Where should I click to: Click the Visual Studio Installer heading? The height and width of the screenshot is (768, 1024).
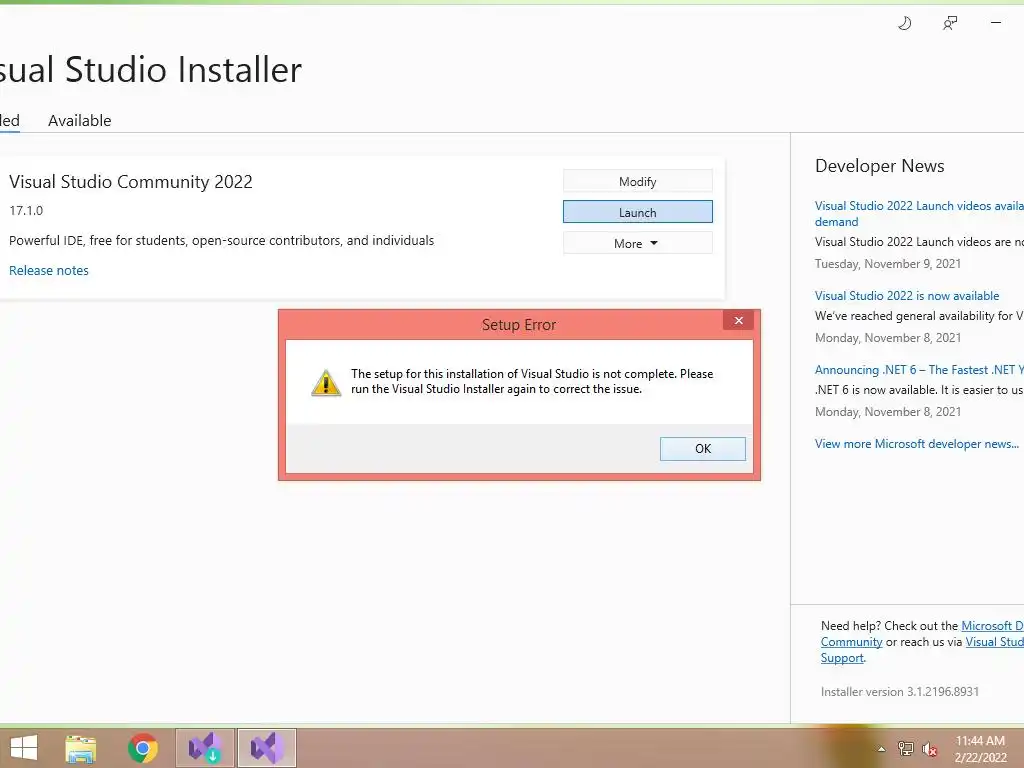tap(151, 69)
